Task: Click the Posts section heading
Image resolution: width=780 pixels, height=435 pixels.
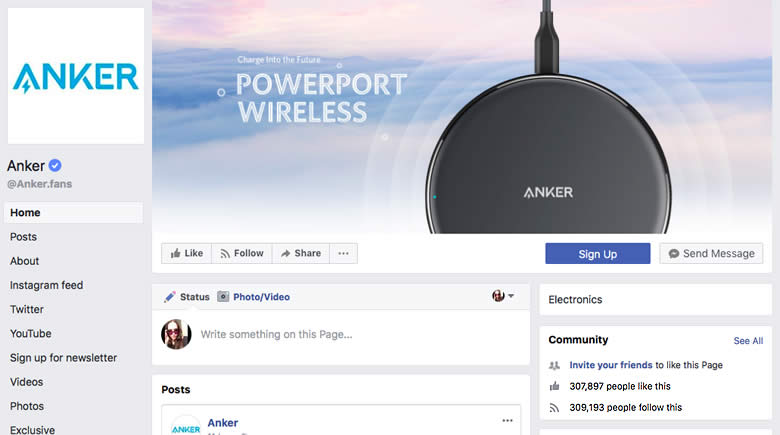Action: tap(176, 390)
